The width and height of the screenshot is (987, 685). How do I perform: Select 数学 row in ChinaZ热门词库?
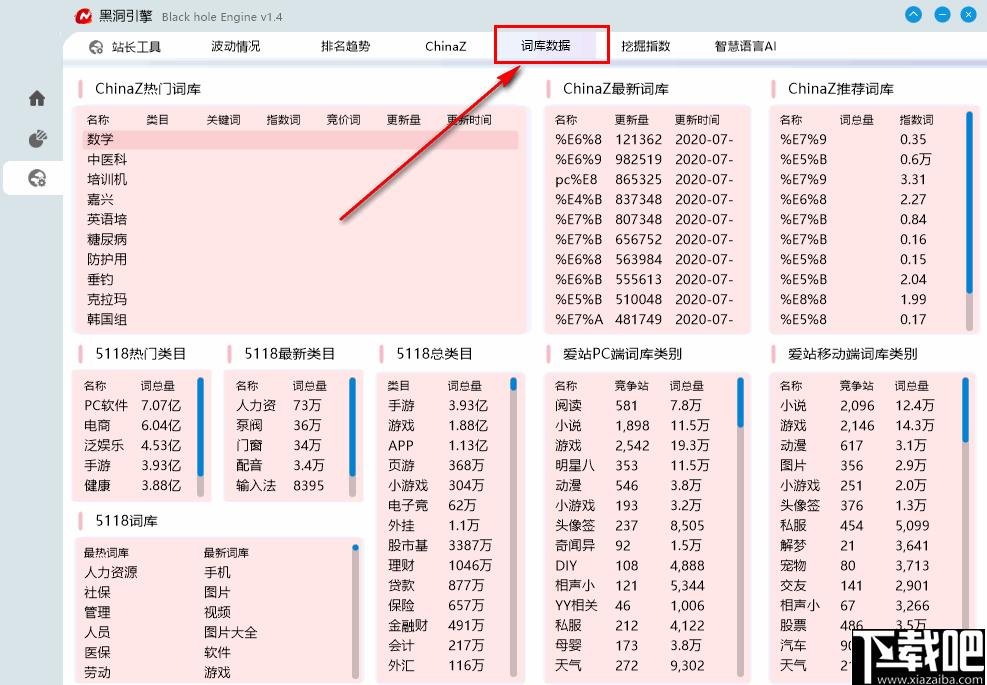[x=300, y=140]
